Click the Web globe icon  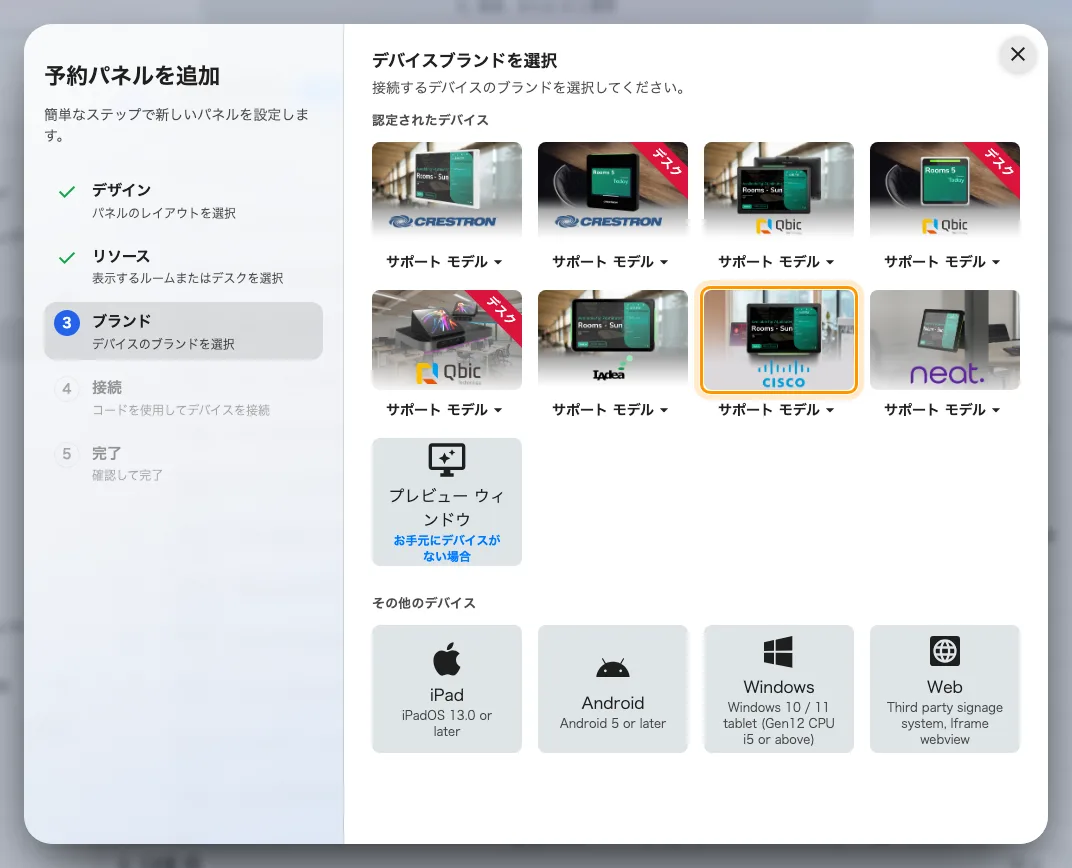945,651
